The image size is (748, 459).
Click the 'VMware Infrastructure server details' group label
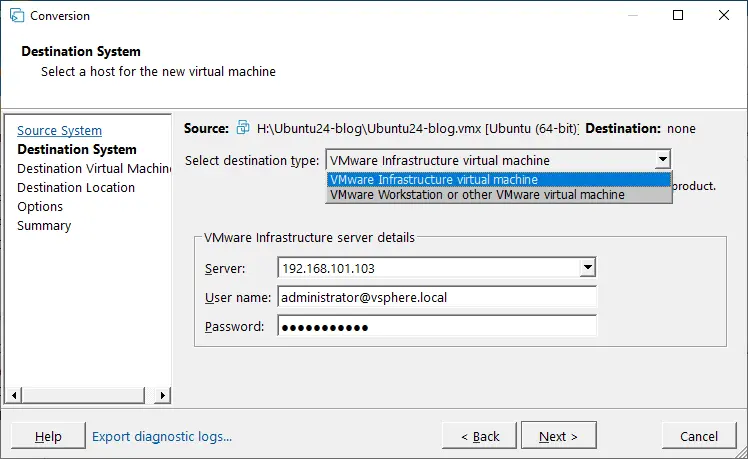(x=309, y=237)
